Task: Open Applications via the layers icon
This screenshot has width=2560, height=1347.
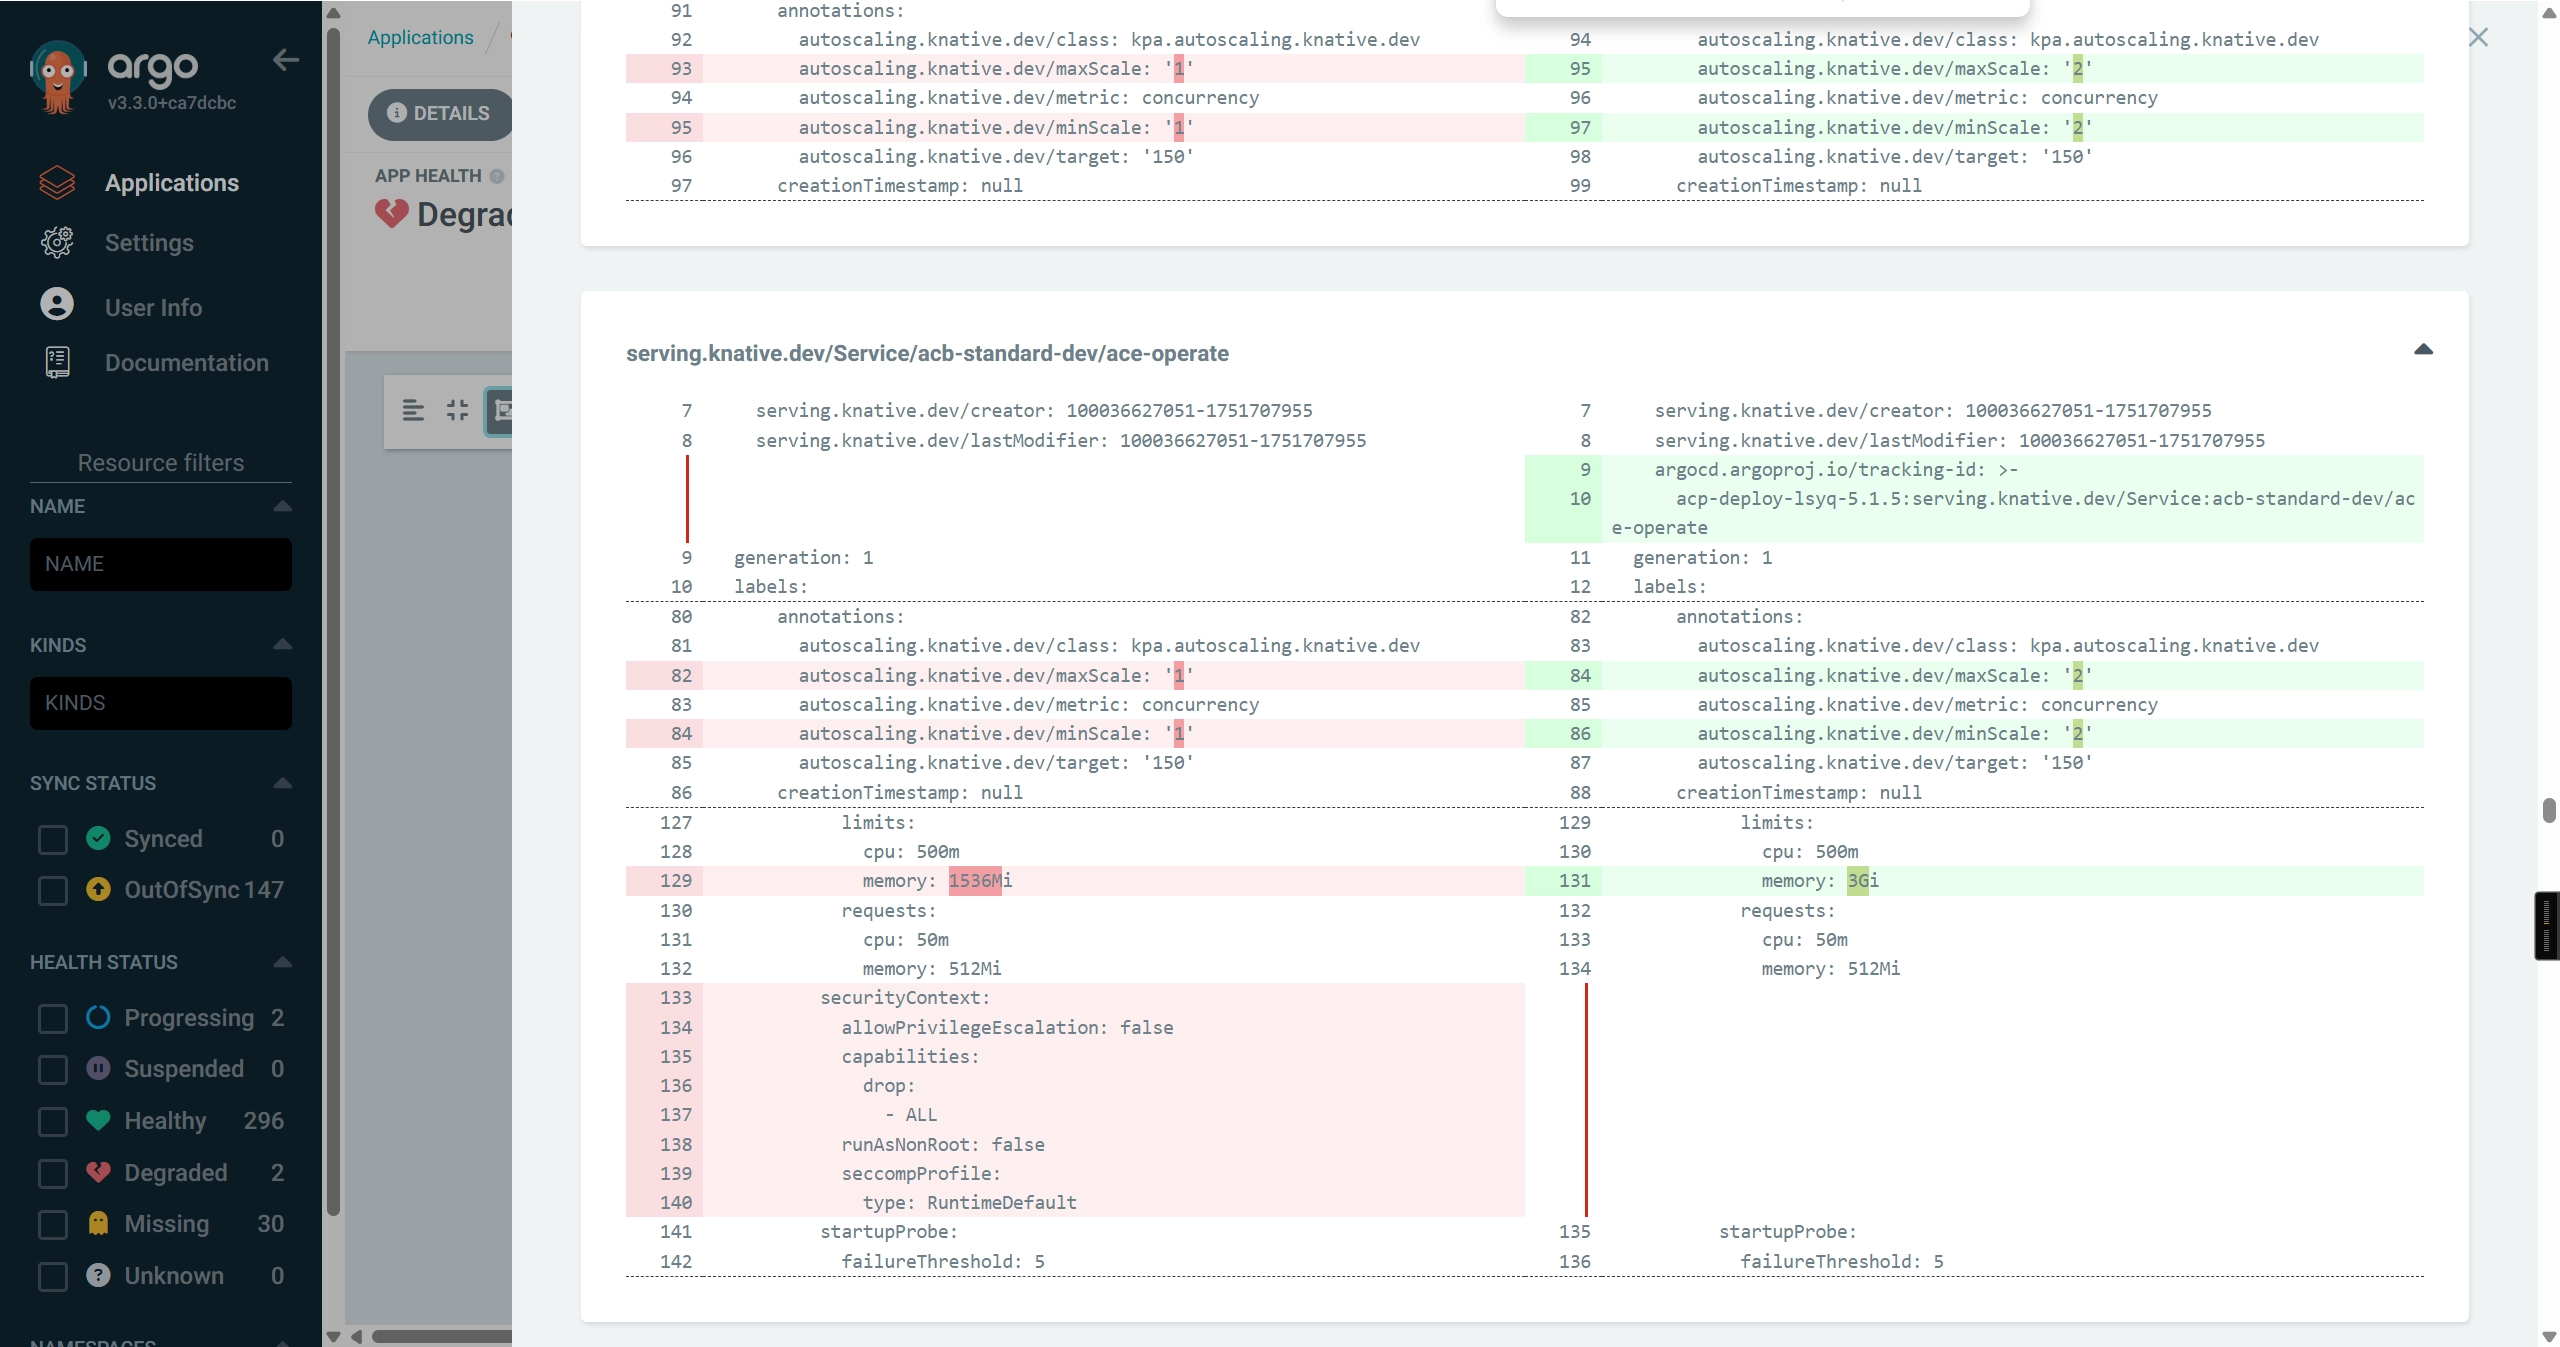Action: pos(57,182)
